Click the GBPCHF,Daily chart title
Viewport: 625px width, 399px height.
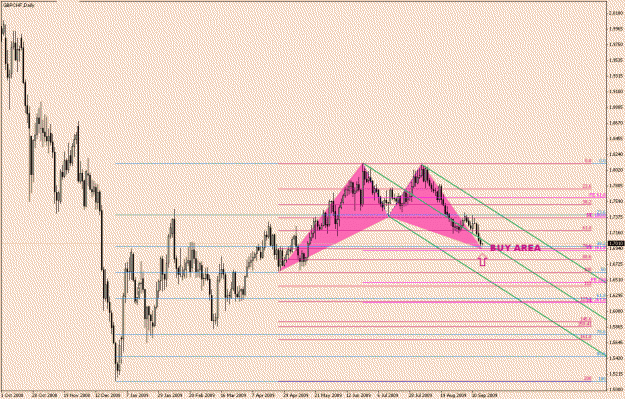pyautogui.click(x=18, y=5)
